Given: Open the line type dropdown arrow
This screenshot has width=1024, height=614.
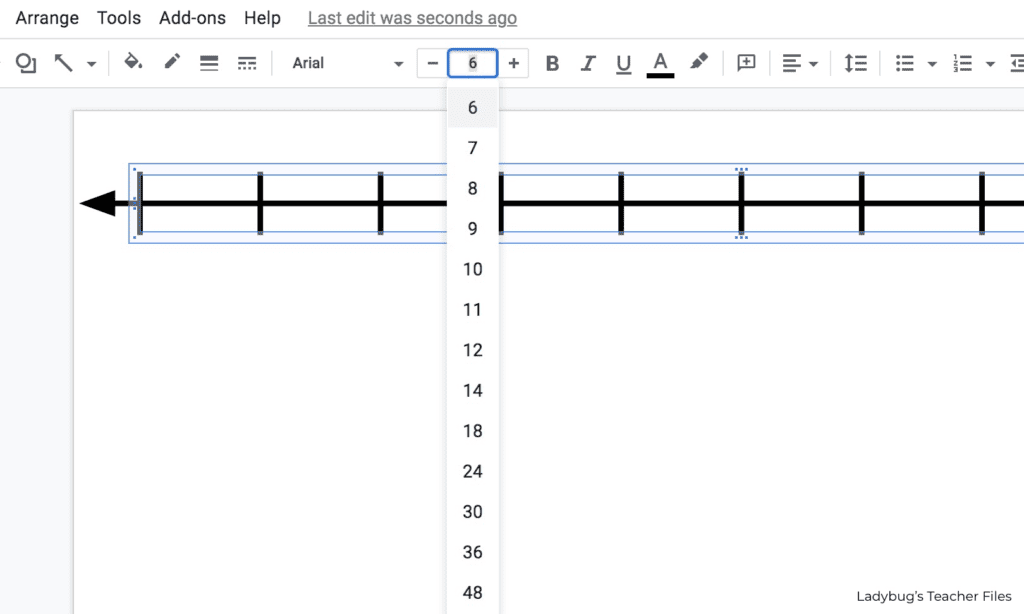Looking at the screenshot, I should click(x=91, y=64).
